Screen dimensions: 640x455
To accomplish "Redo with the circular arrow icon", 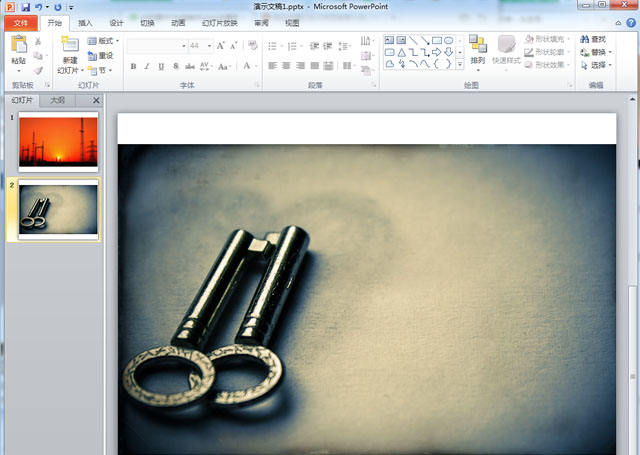I will pos(58,7).
